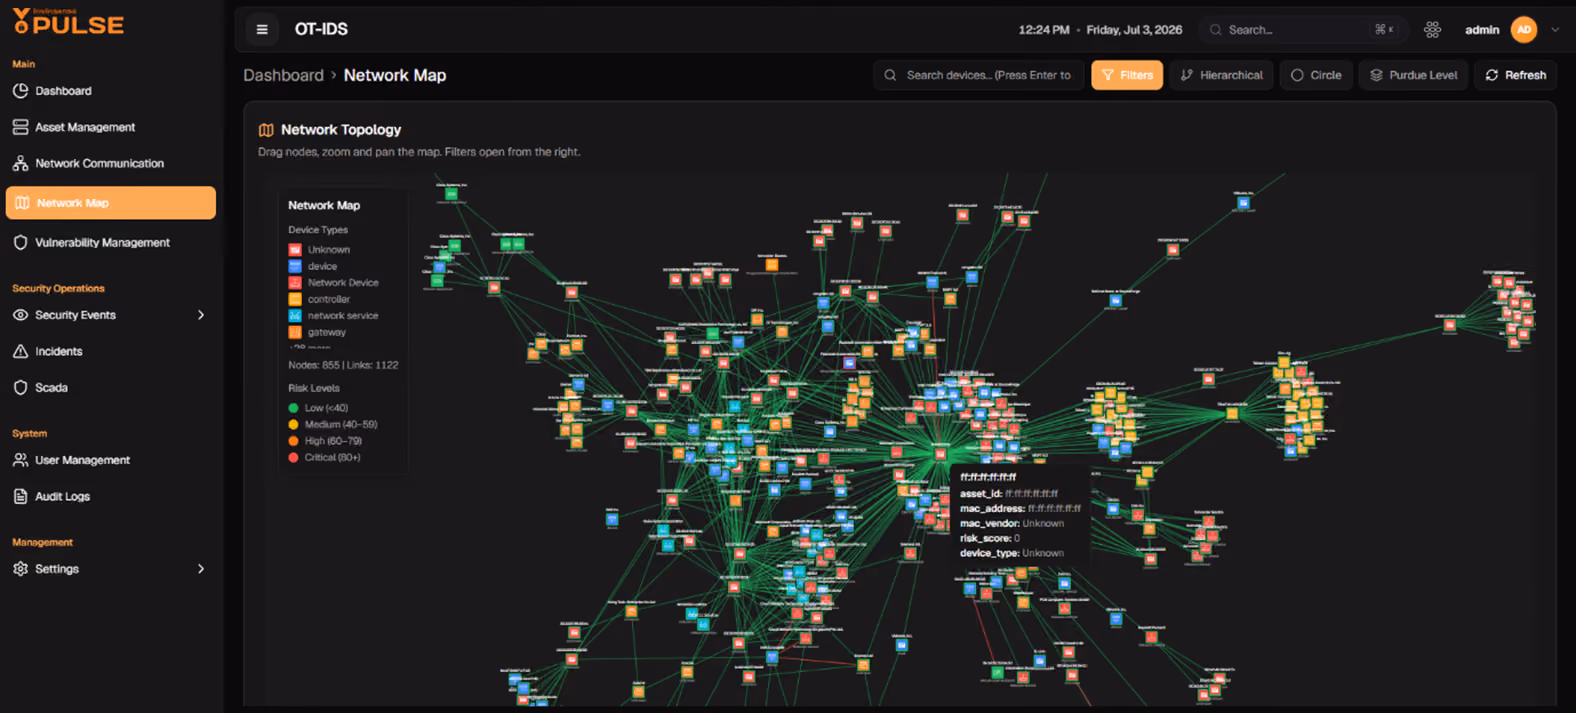Select Network Map in the sidebar
This screenshot has height=713, width=1576.
pyautogui.click(x=110, y=202)
